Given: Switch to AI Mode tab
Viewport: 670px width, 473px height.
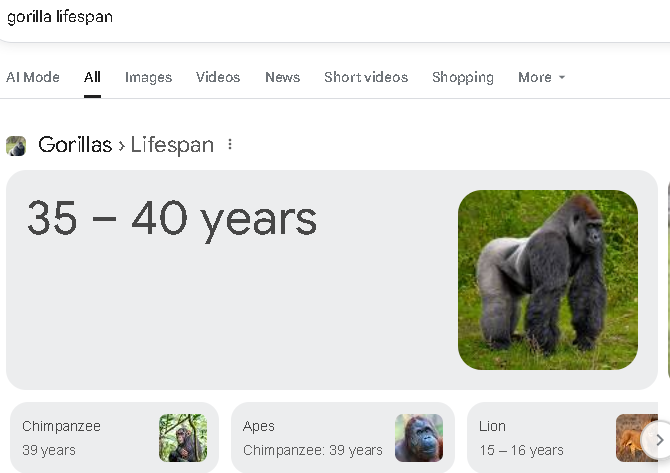Looking at the screenshot, I should pos(32,77).
